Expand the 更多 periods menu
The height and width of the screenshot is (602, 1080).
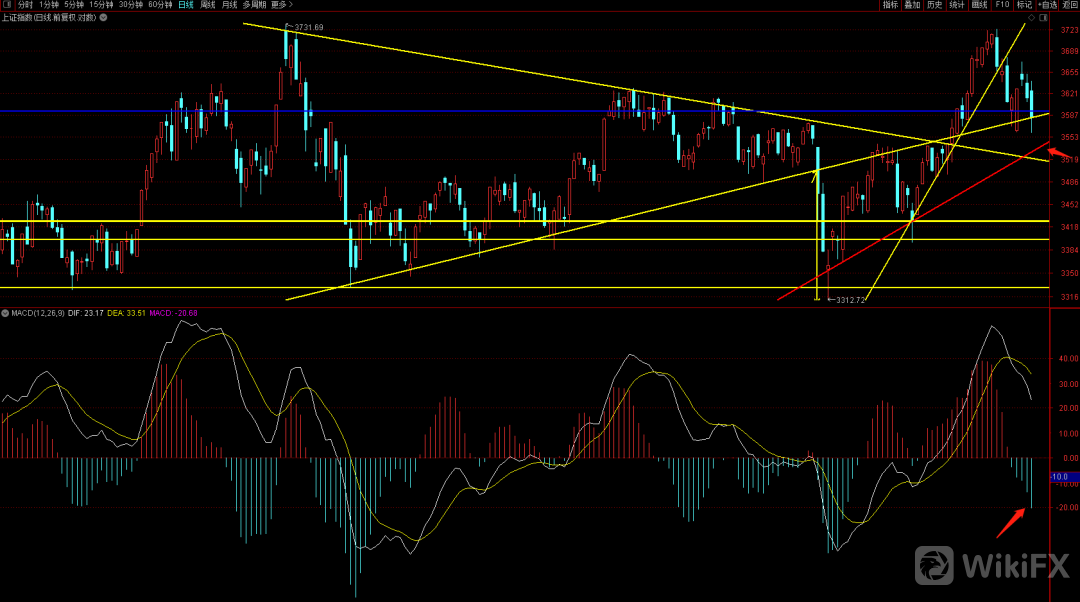(x=285, y=5)
